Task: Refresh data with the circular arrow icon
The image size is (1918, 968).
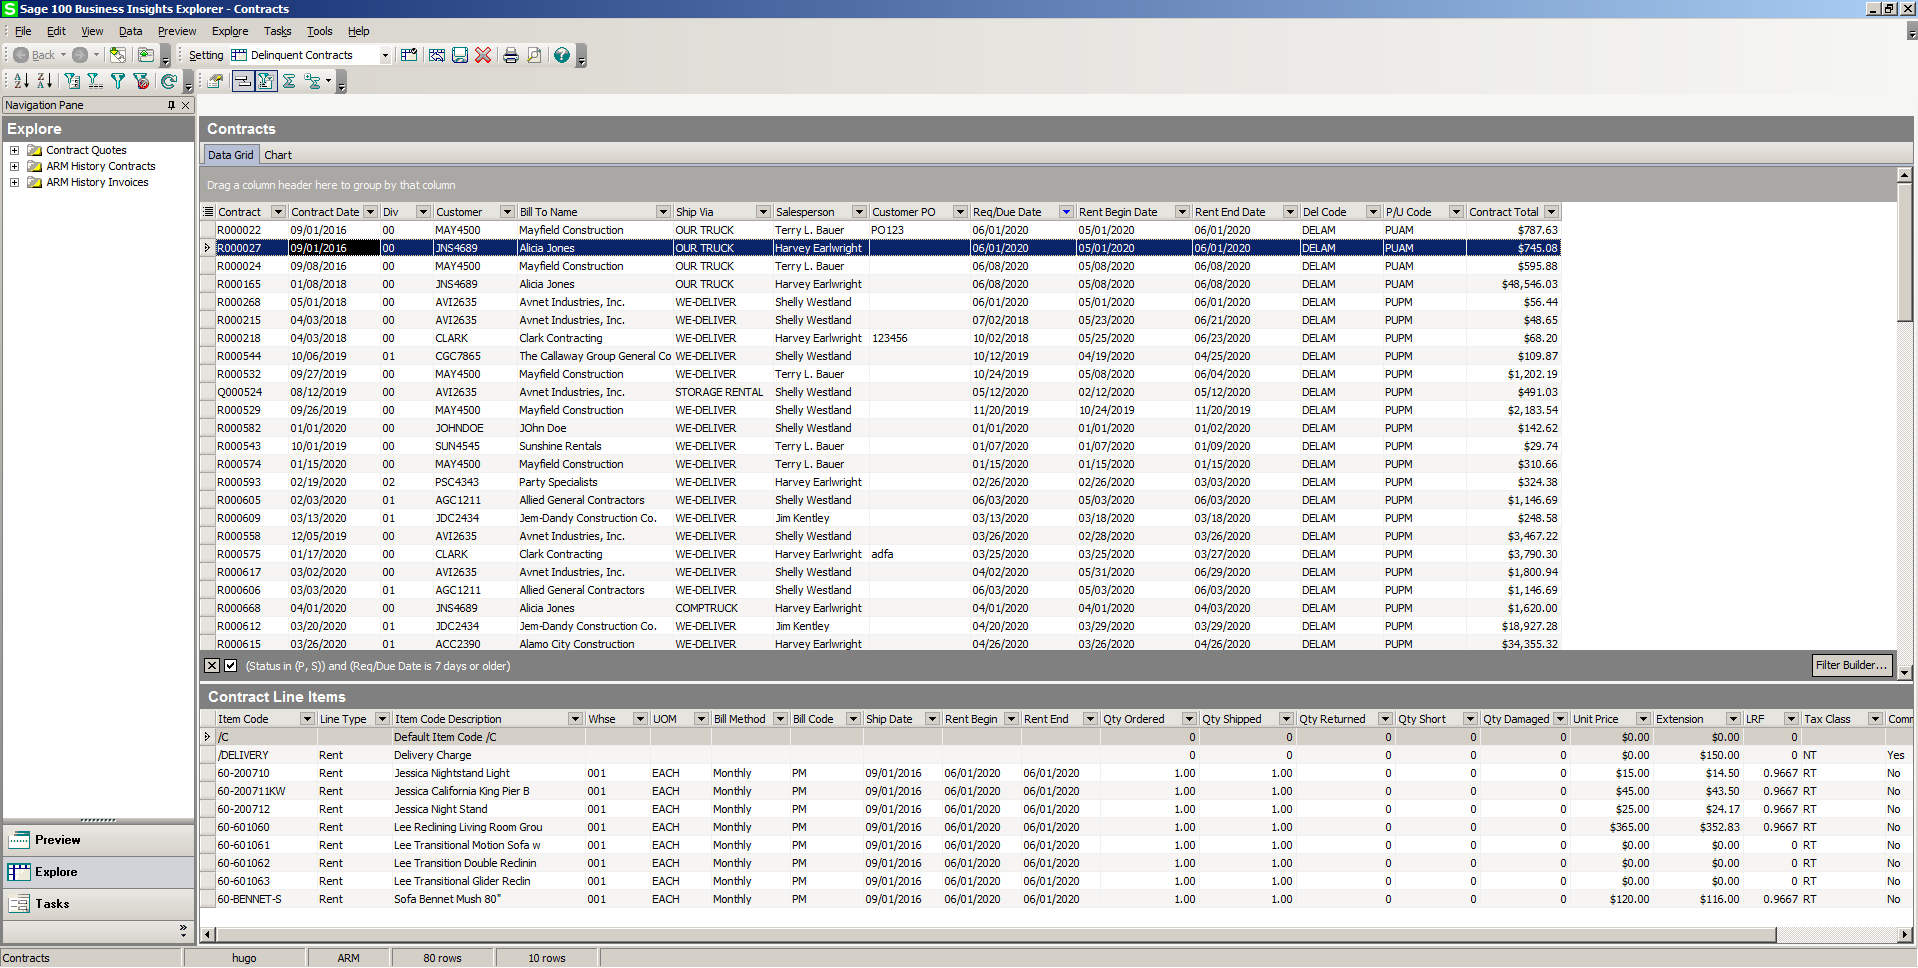Action: click(169, 81)
